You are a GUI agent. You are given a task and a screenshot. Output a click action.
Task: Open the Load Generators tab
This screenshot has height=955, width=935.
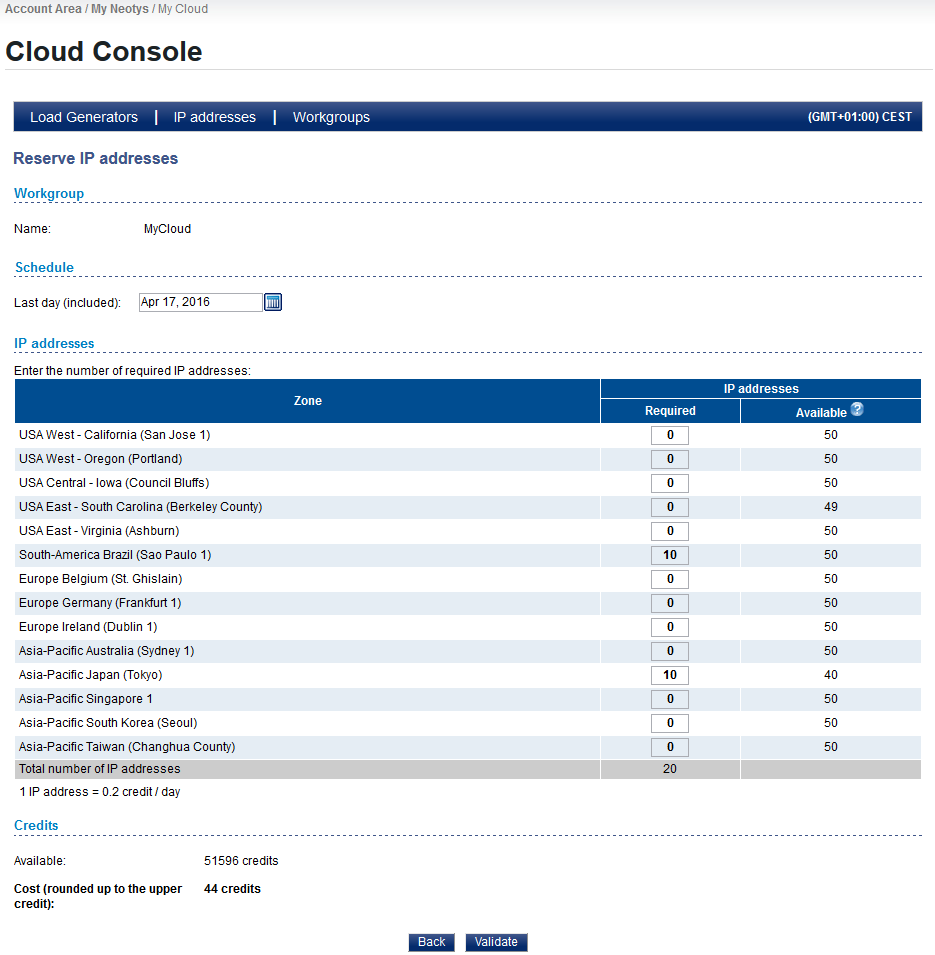[84, 117]
